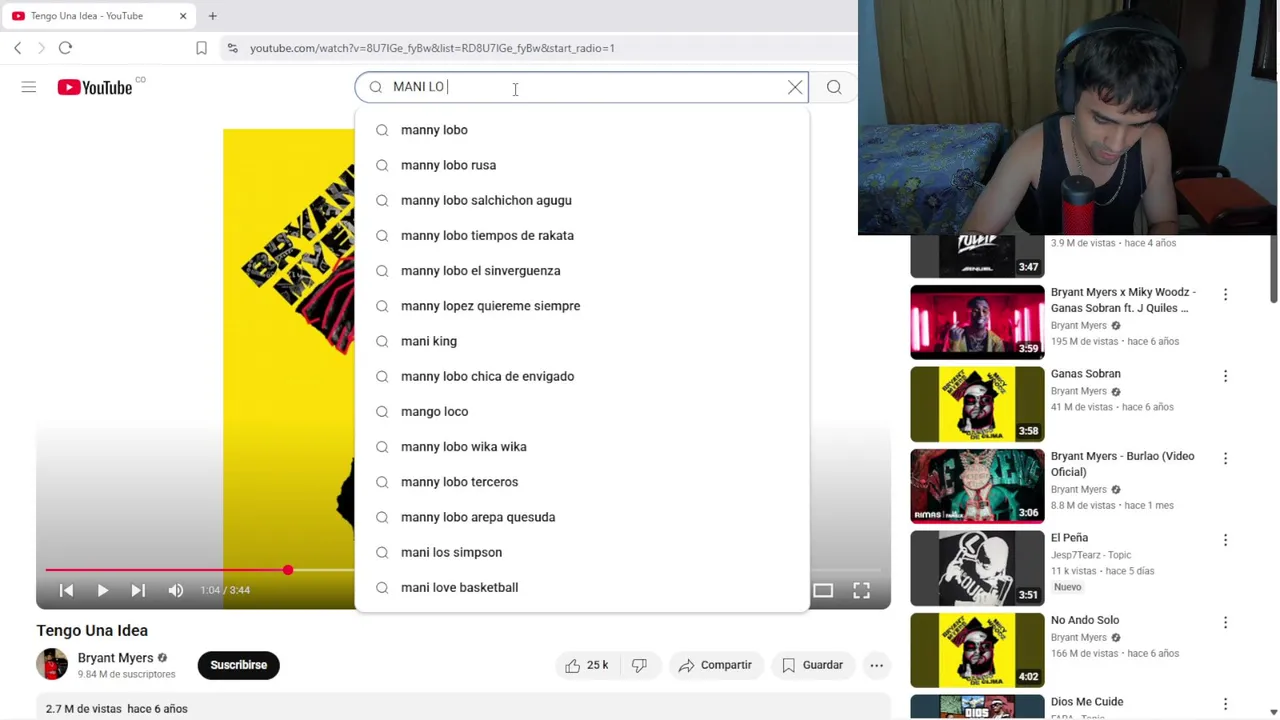Open Ganas Sobran ft. J Quiles thumbnail
This screenshot has width=1280, height=720.
[x=977, y=322]
